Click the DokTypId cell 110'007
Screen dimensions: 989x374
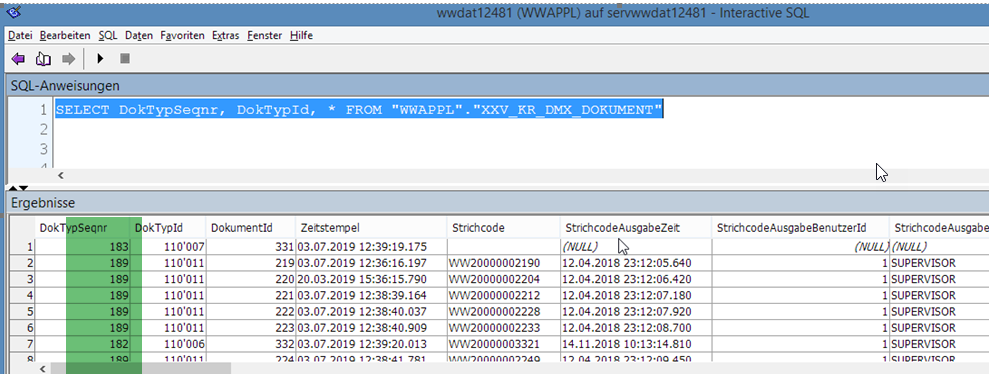click(x=168, y=247)
